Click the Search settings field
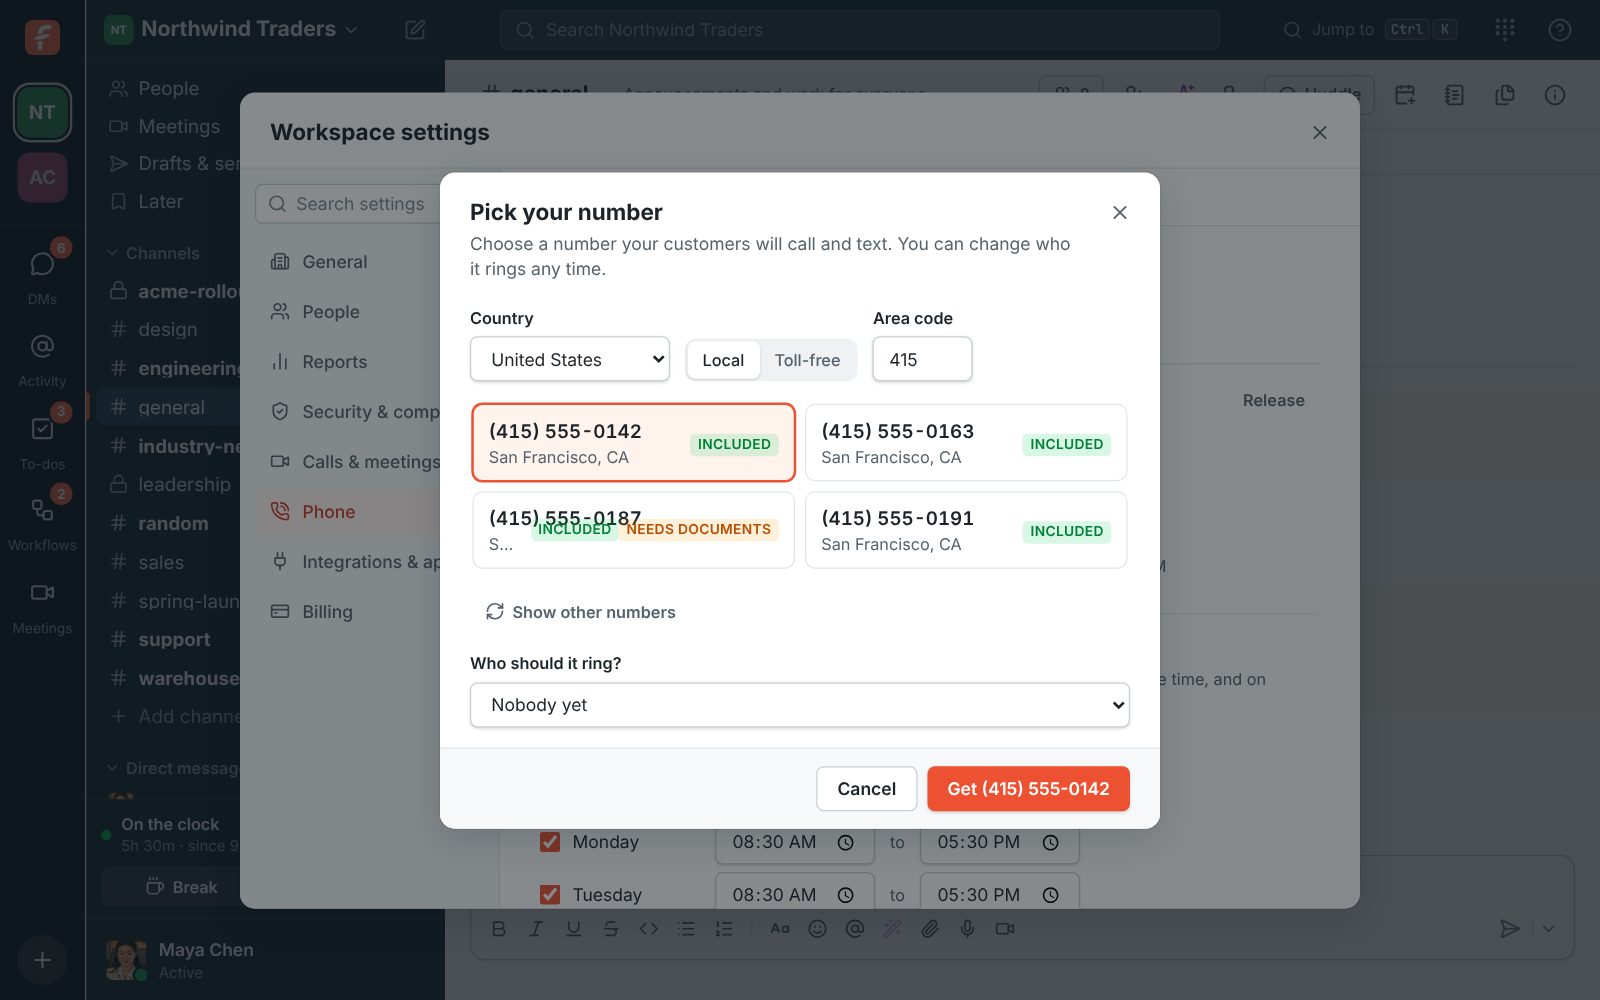The height and width of the screenshot is (1000, 1600). point(350,204)
